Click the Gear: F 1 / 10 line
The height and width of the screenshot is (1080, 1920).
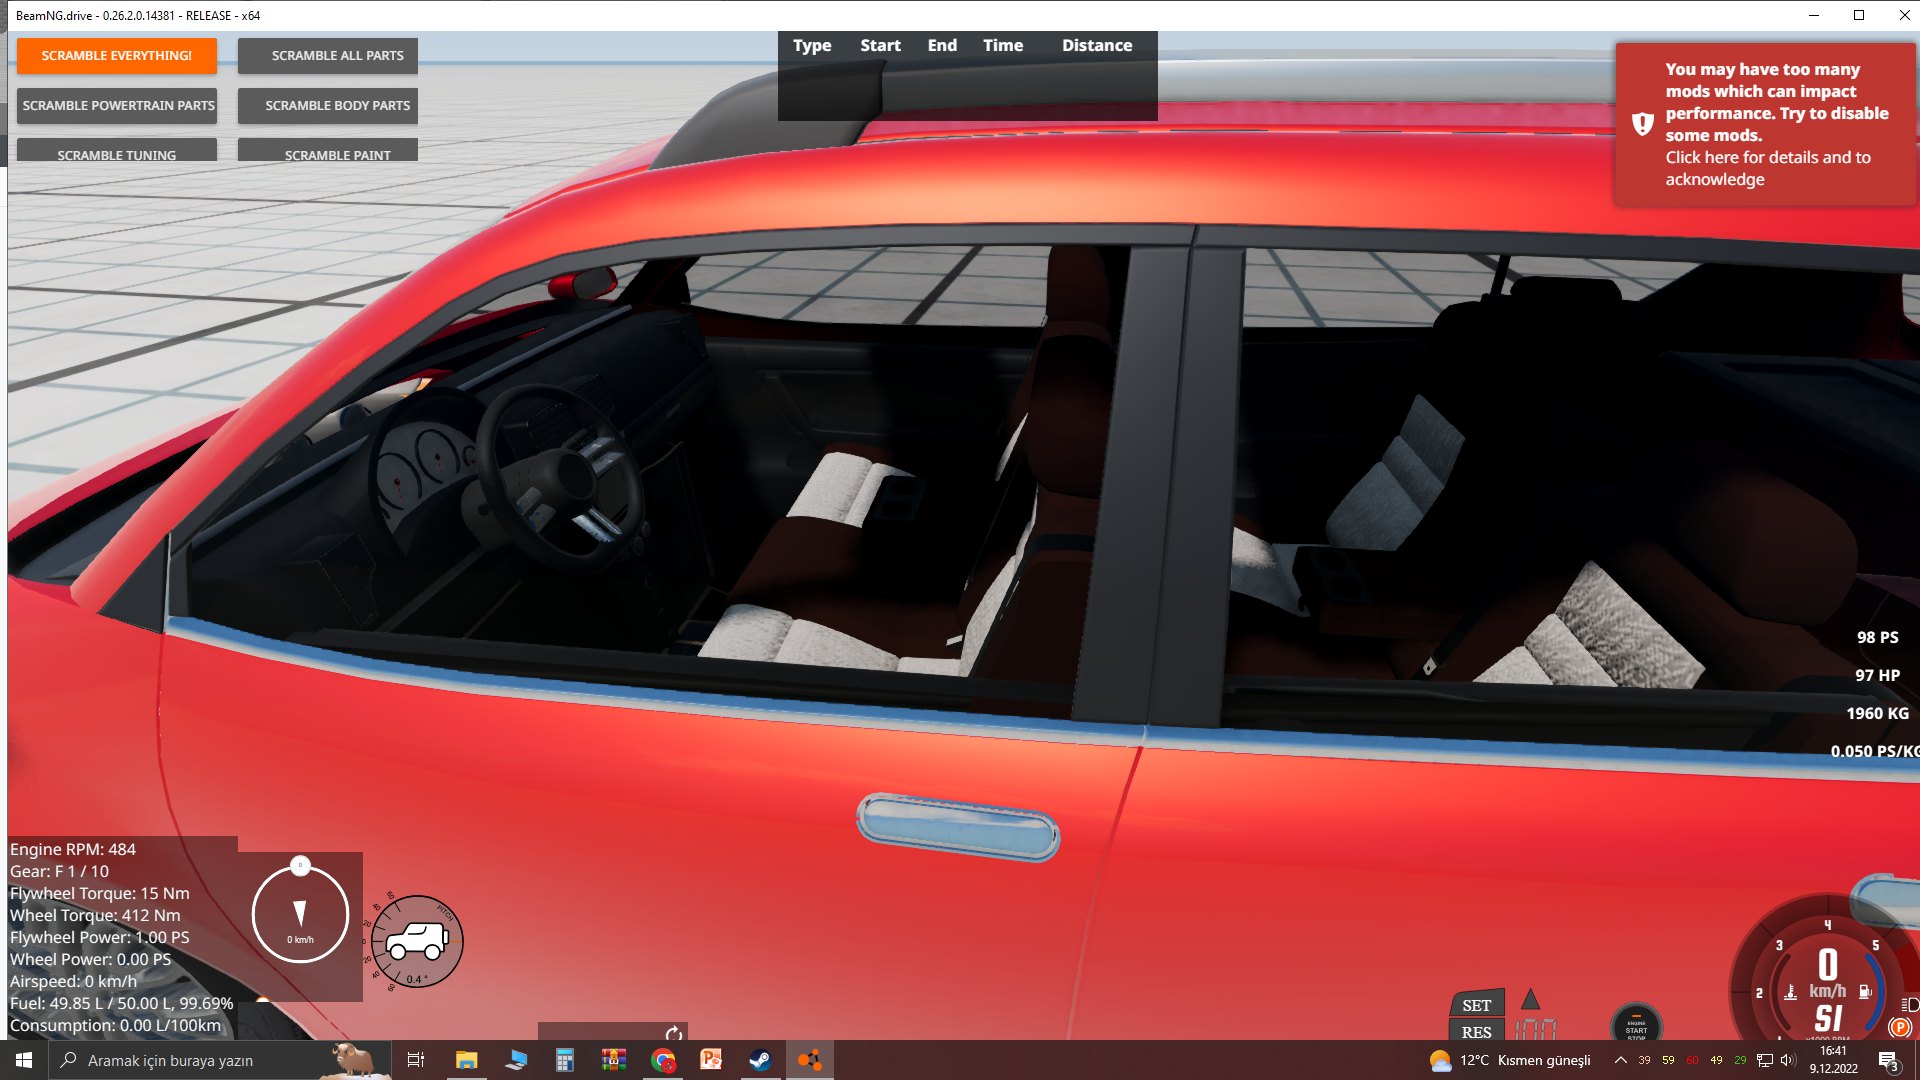pos(59,871)
